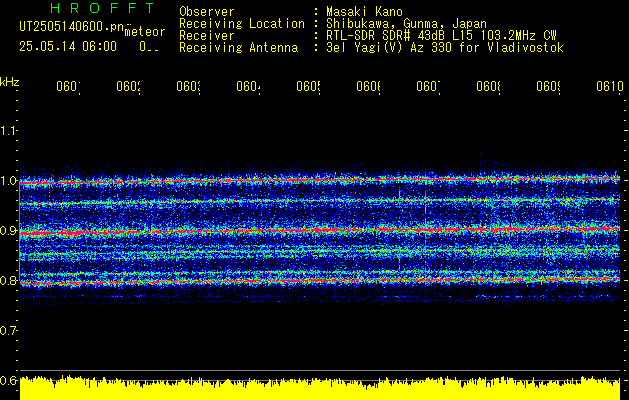The width and height of the screenshot is (629, 400).
Task: Click the 1.1 kHz frequency axis label
Action: click(8, 130)
